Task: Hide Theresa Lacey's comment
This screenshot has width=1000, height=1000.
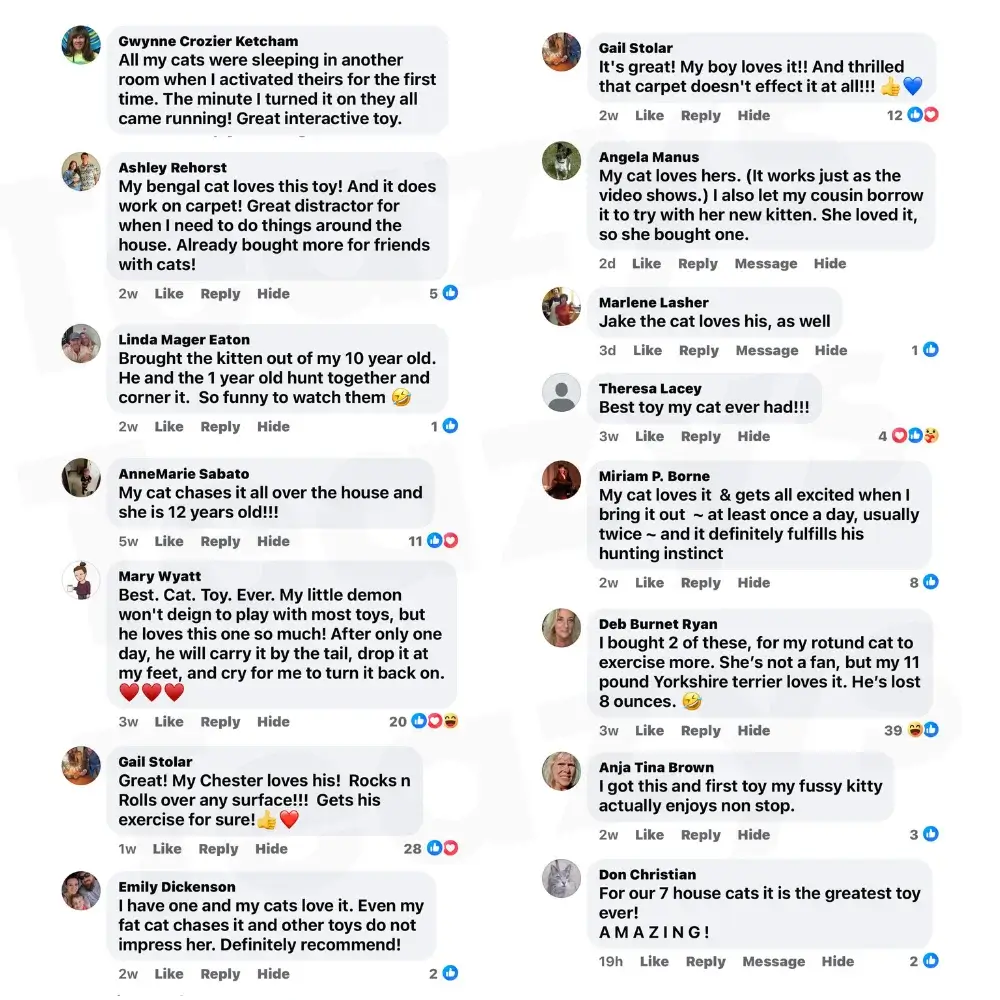Action: click(754, 436)
